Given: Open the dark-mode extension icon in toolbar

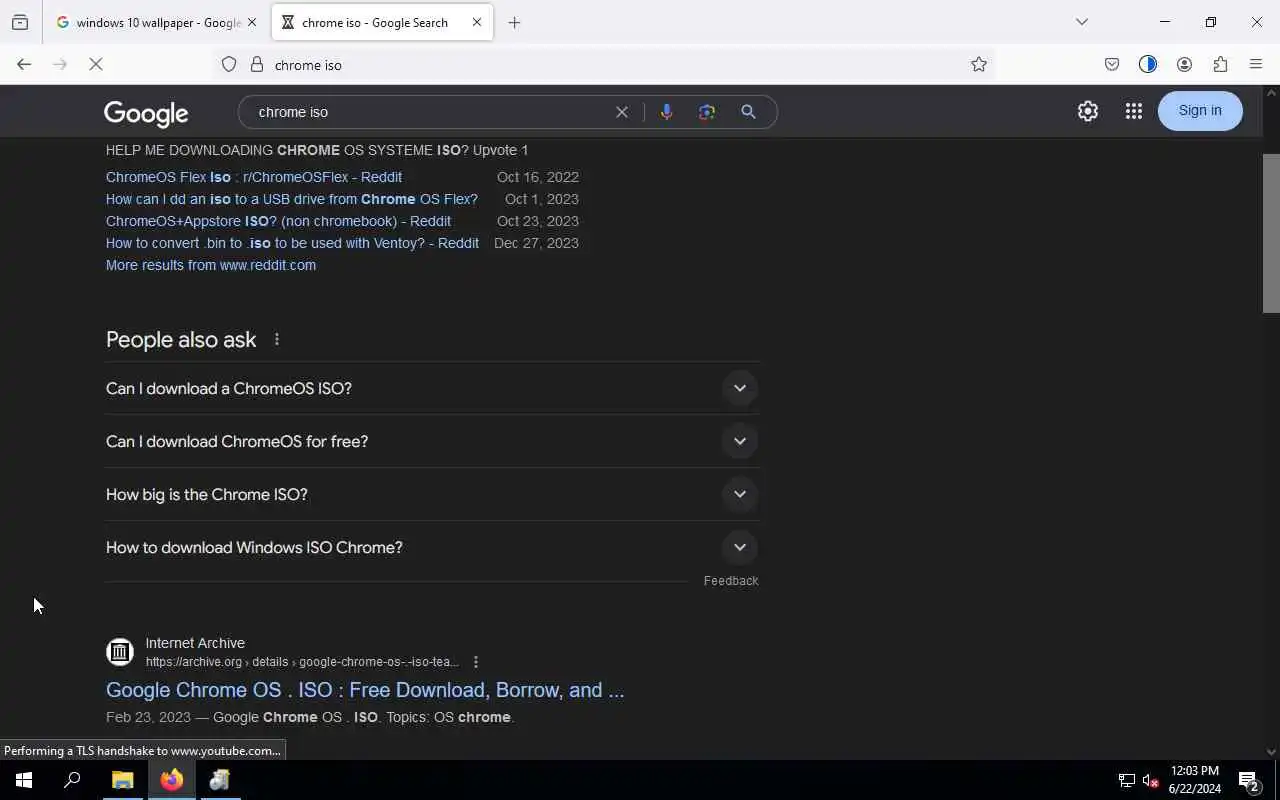Looking at the screenshot, I should pos(1148,64).
